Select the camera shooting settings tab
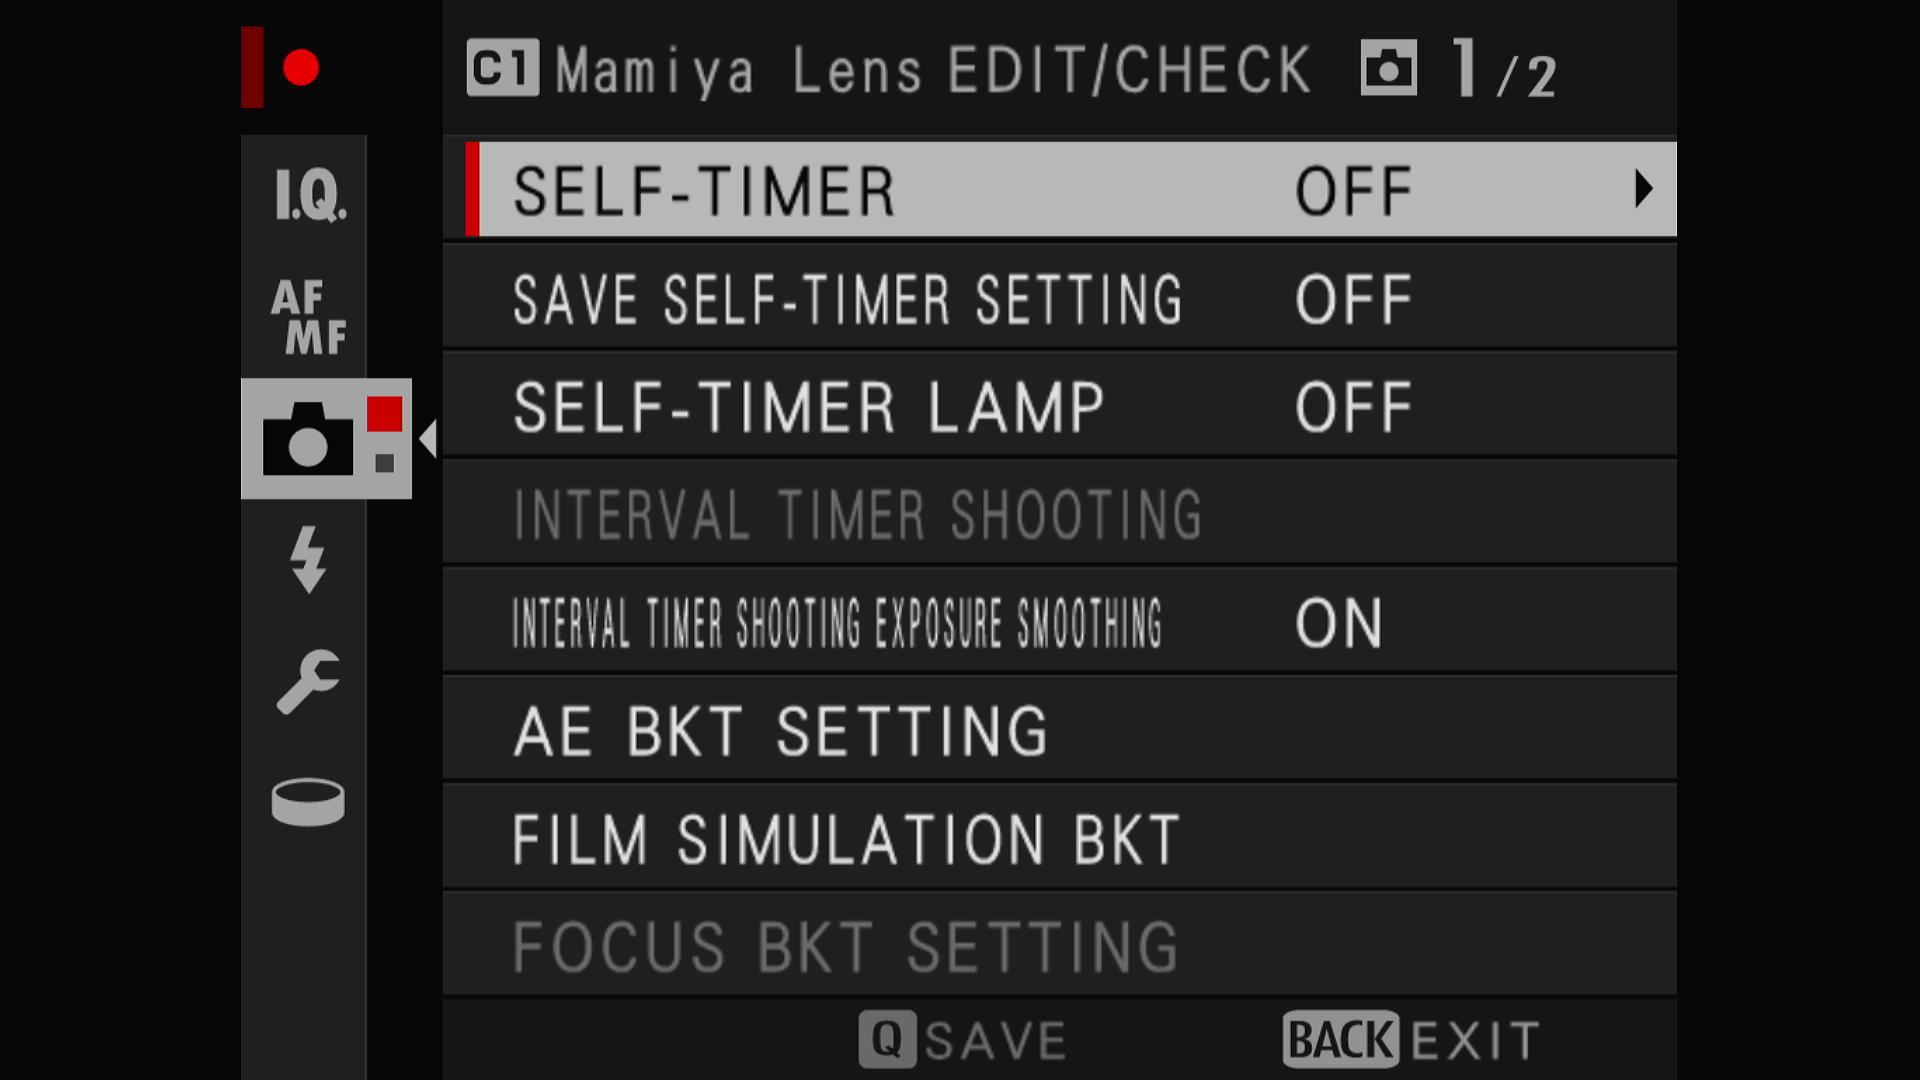The image size is (1920, 1080). coord(326,438)
